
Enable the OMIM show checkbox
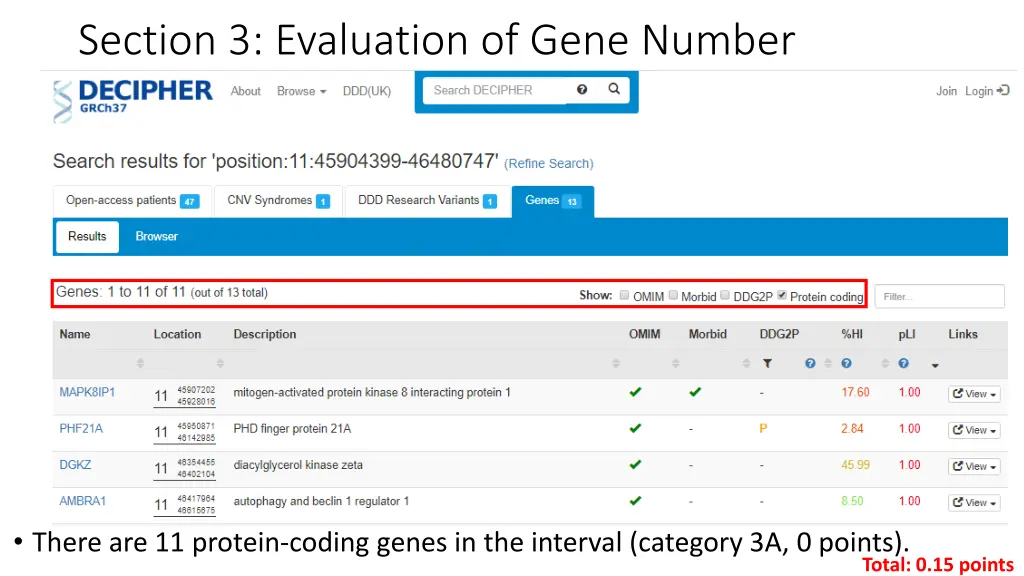624,295
